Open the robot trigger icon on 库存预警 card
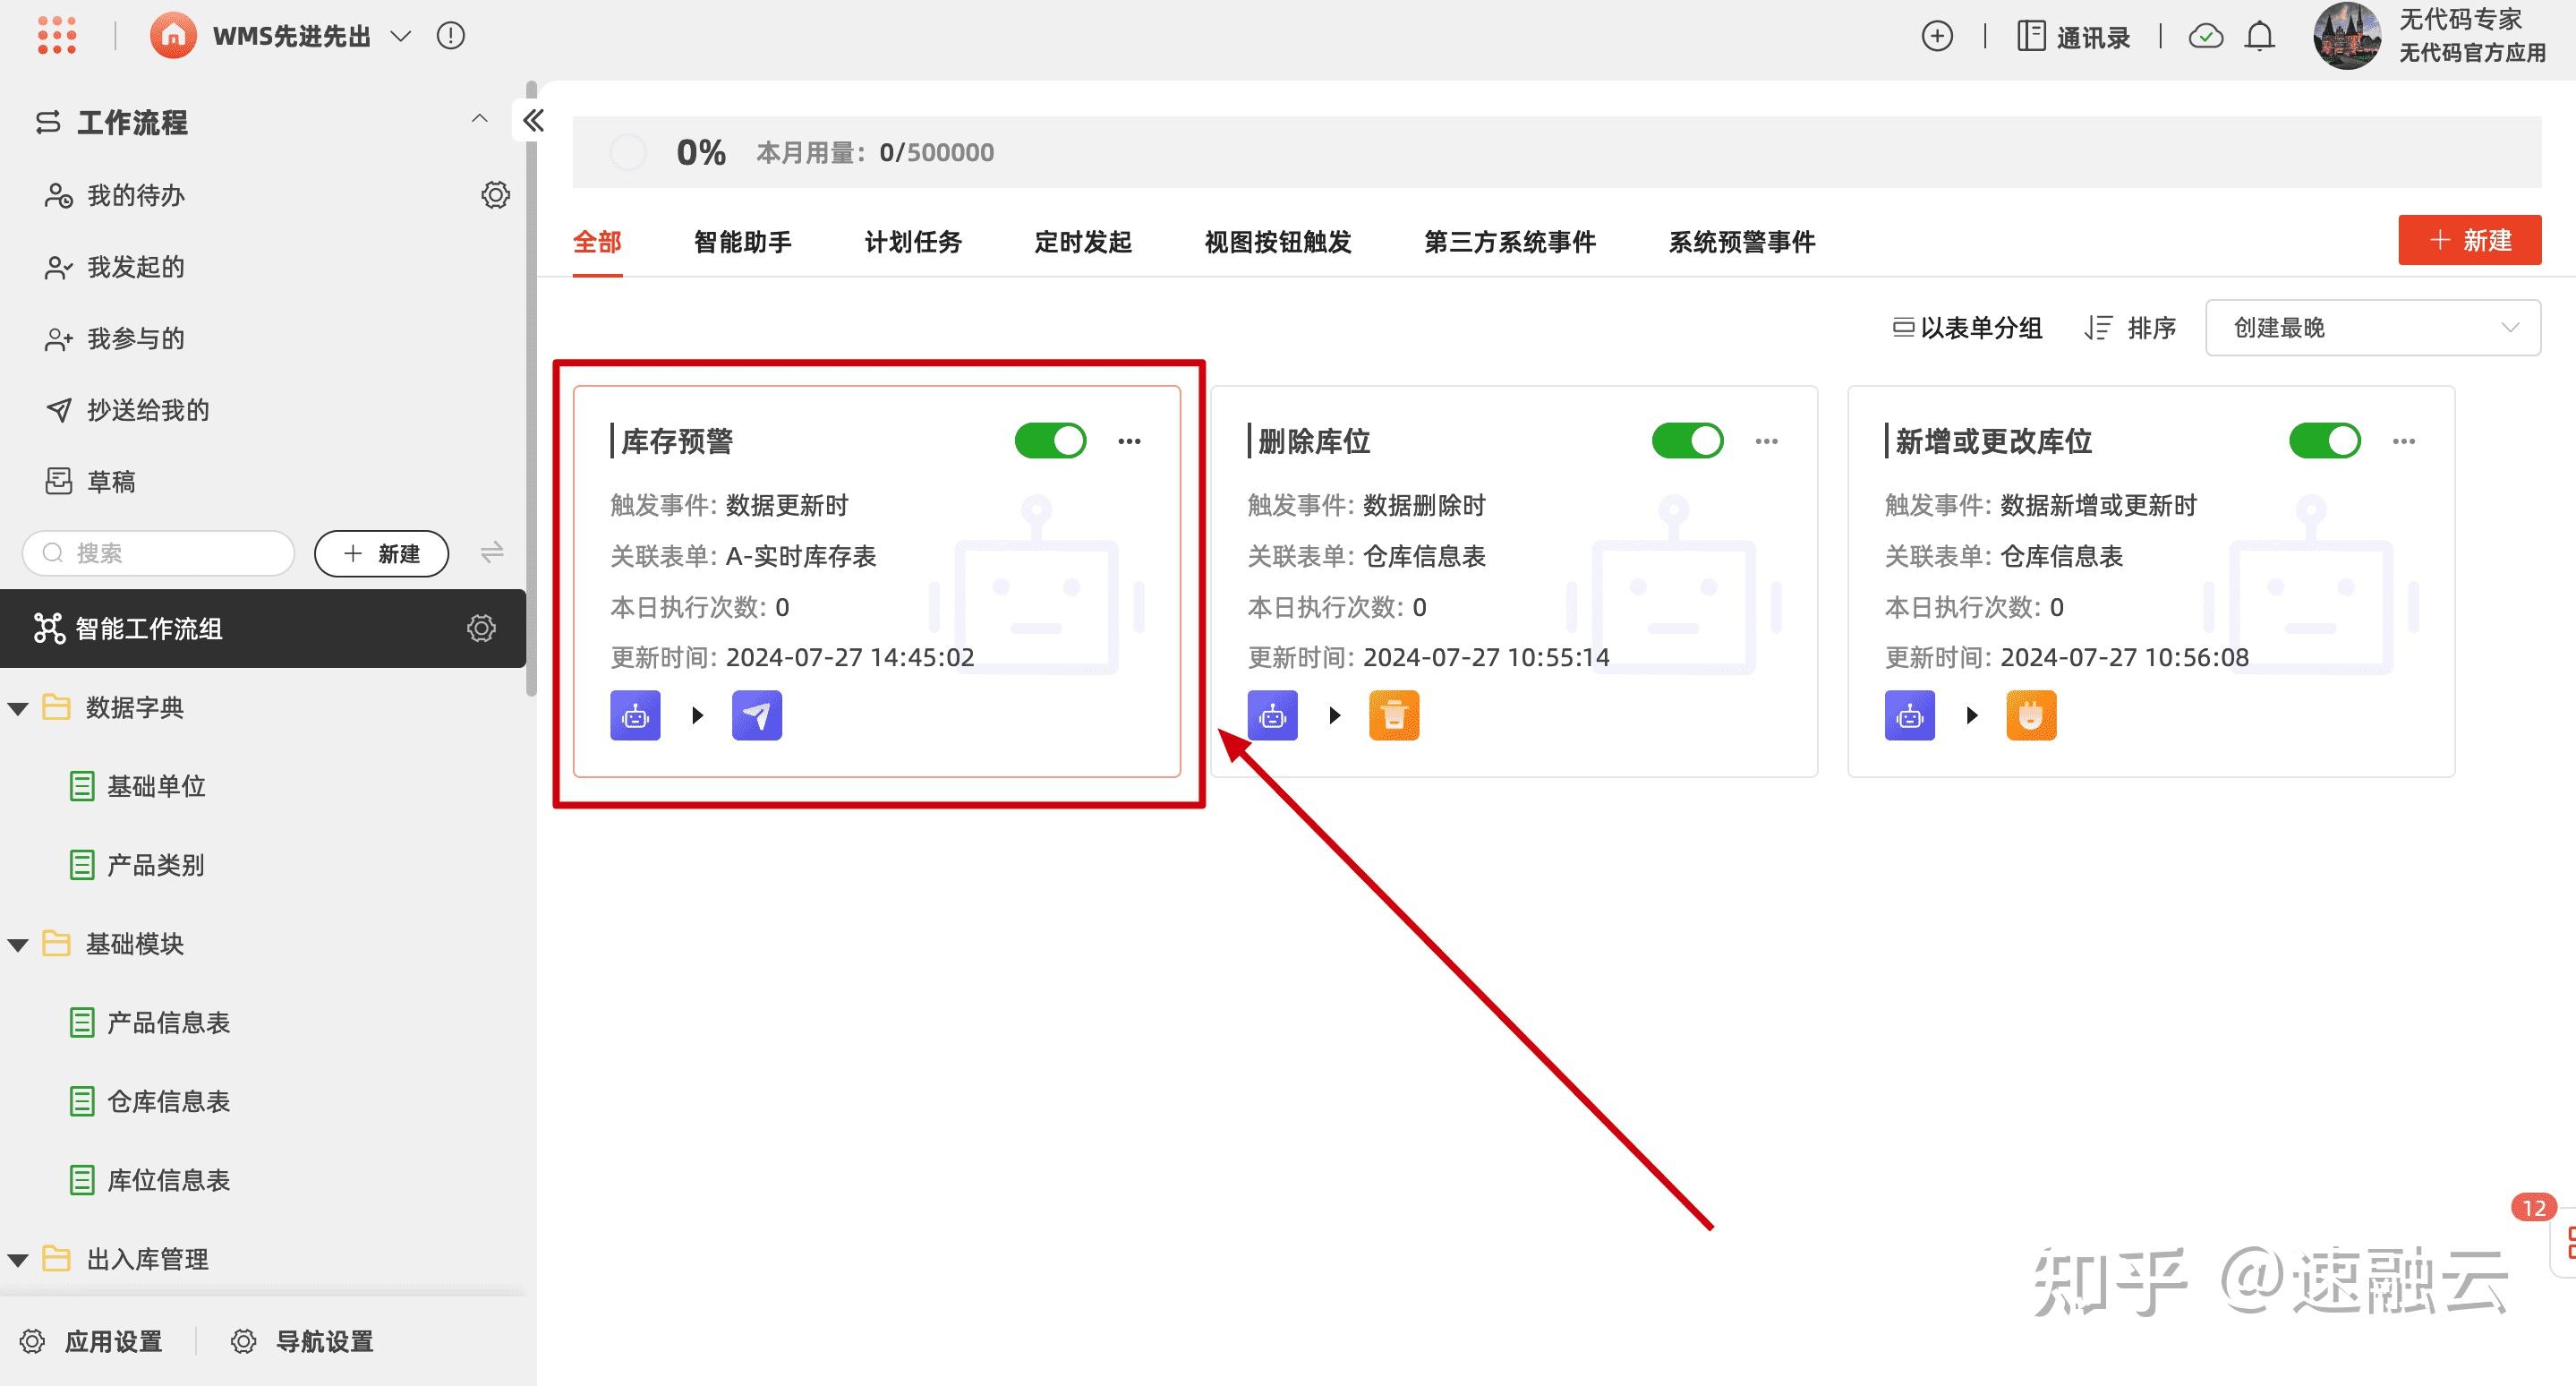Viewport: 2576px width, 1386px height. [635, 715]
